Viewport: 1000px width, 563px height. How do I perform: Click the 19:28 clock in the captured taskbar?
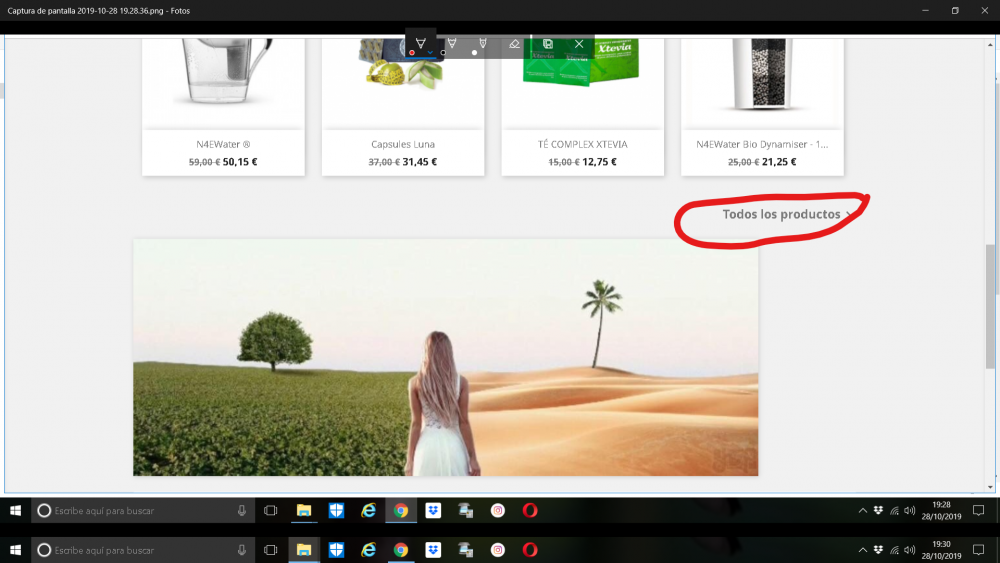941,510
